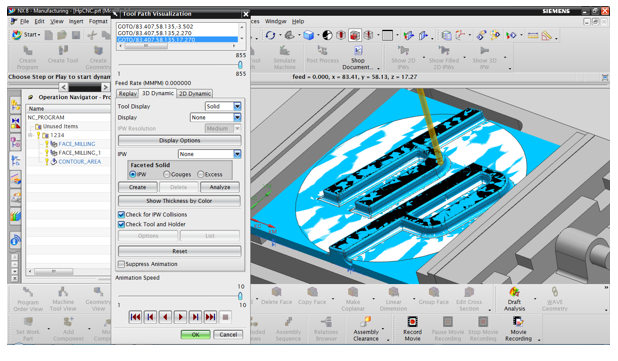Image resolution: width=618 pixels, height=361 pixels.
Task: Toggle Check Tool and Holder checkbox
Action: 121,224
